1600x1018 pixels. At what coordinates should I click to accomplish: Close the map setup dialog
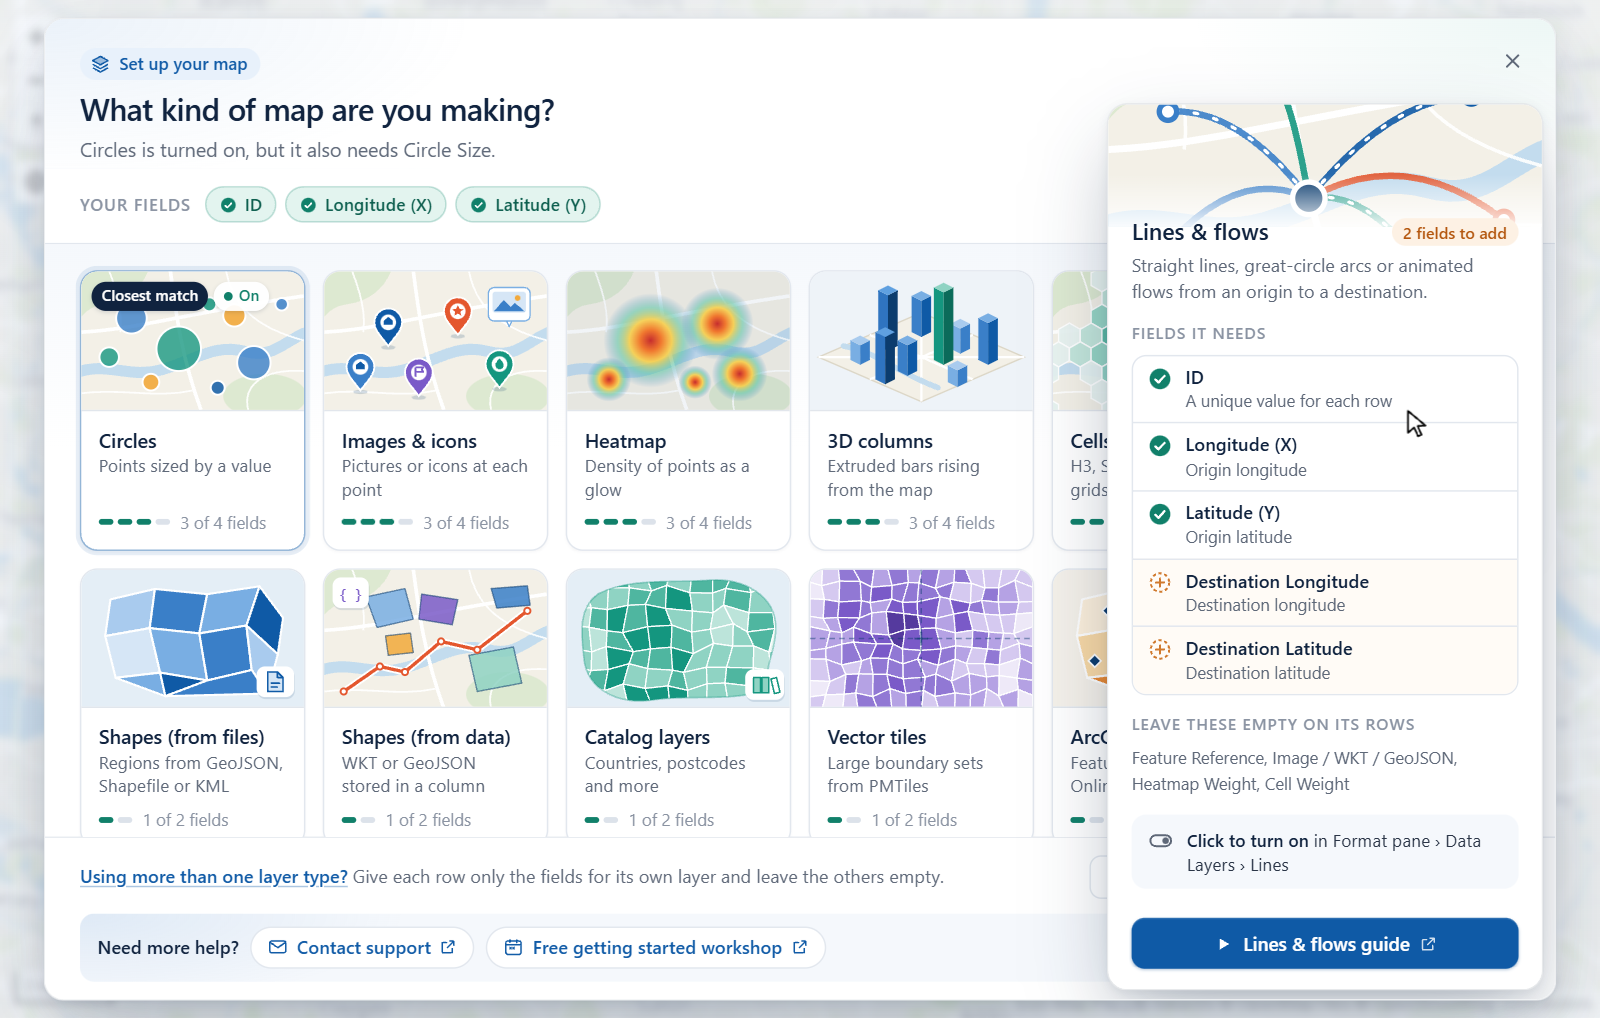1512,61
